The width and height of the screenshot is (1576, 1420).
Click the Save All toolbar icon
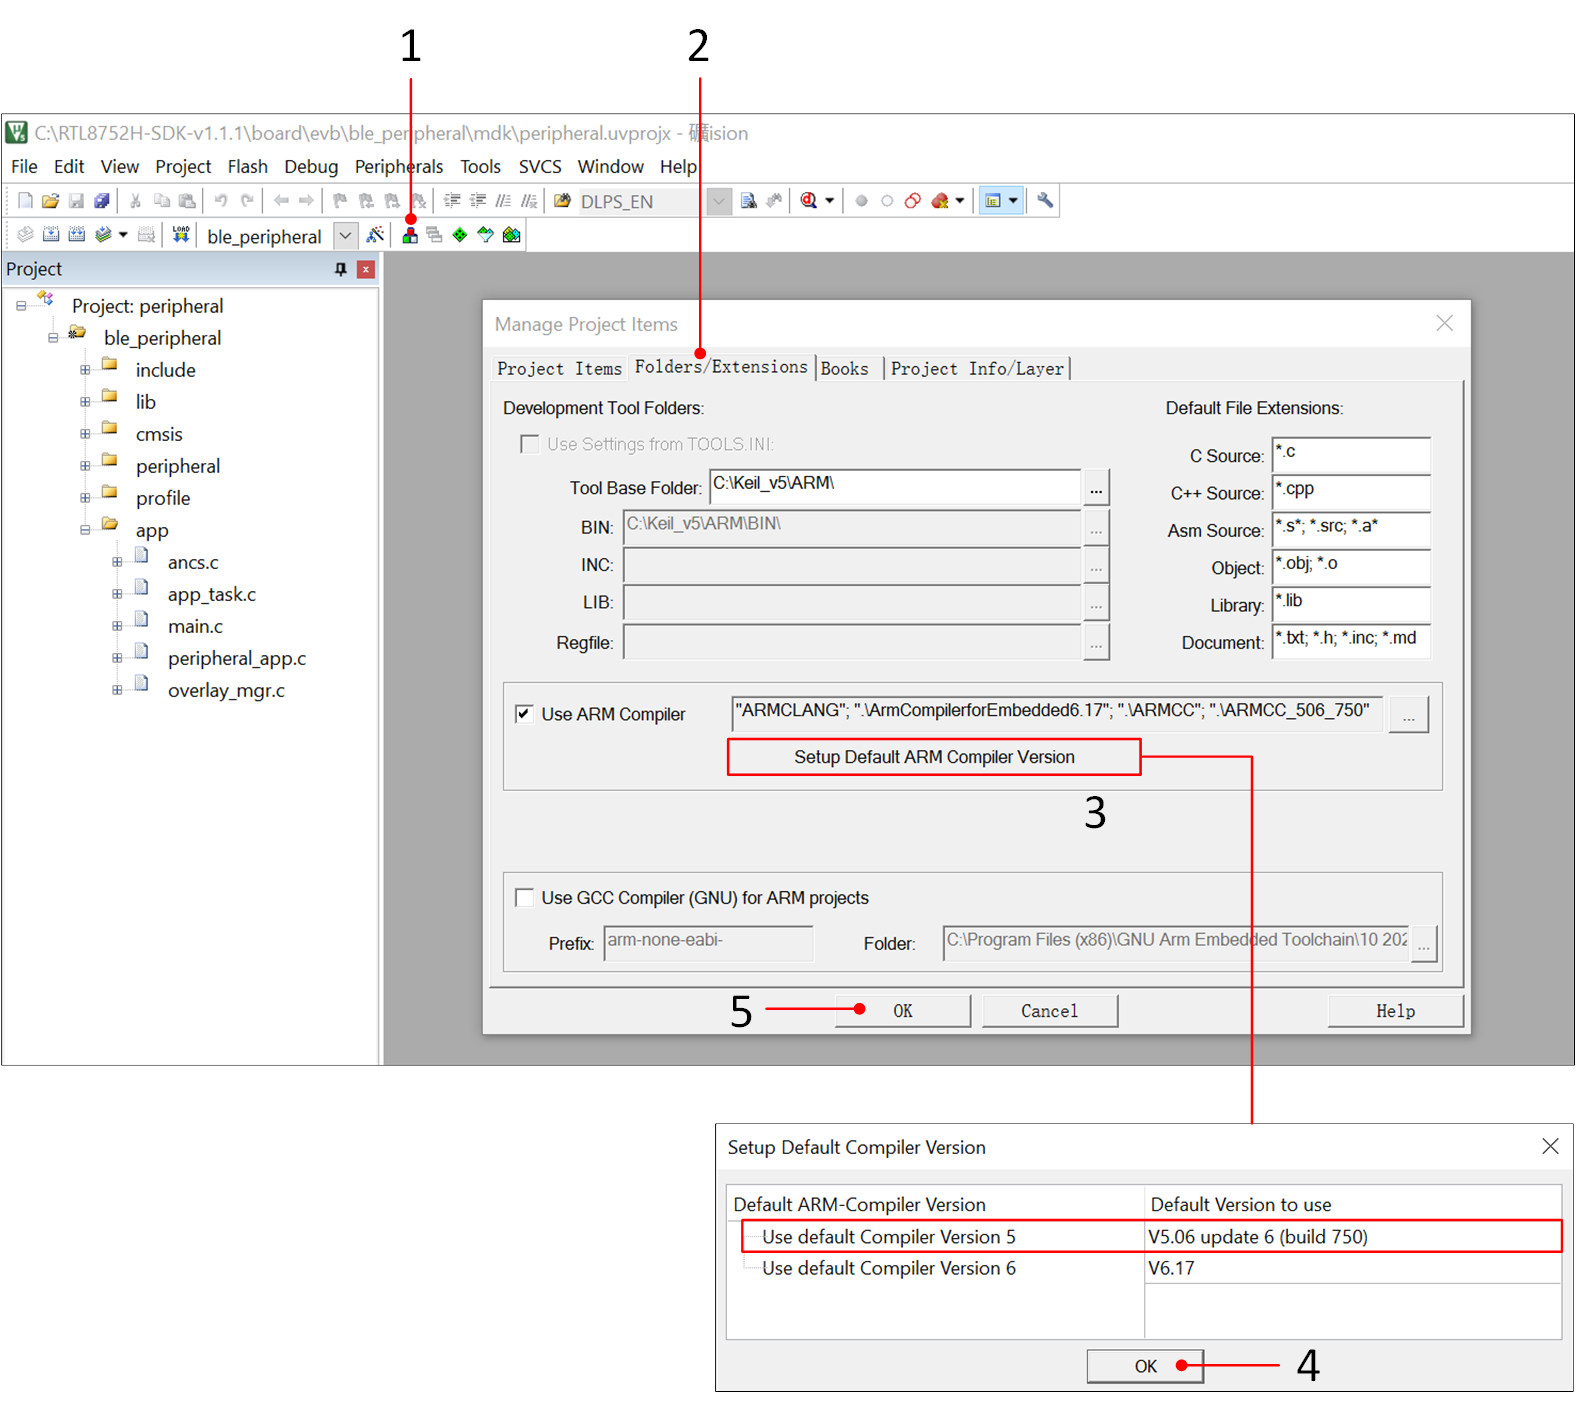pyautogui.click(x=102, y=201)
